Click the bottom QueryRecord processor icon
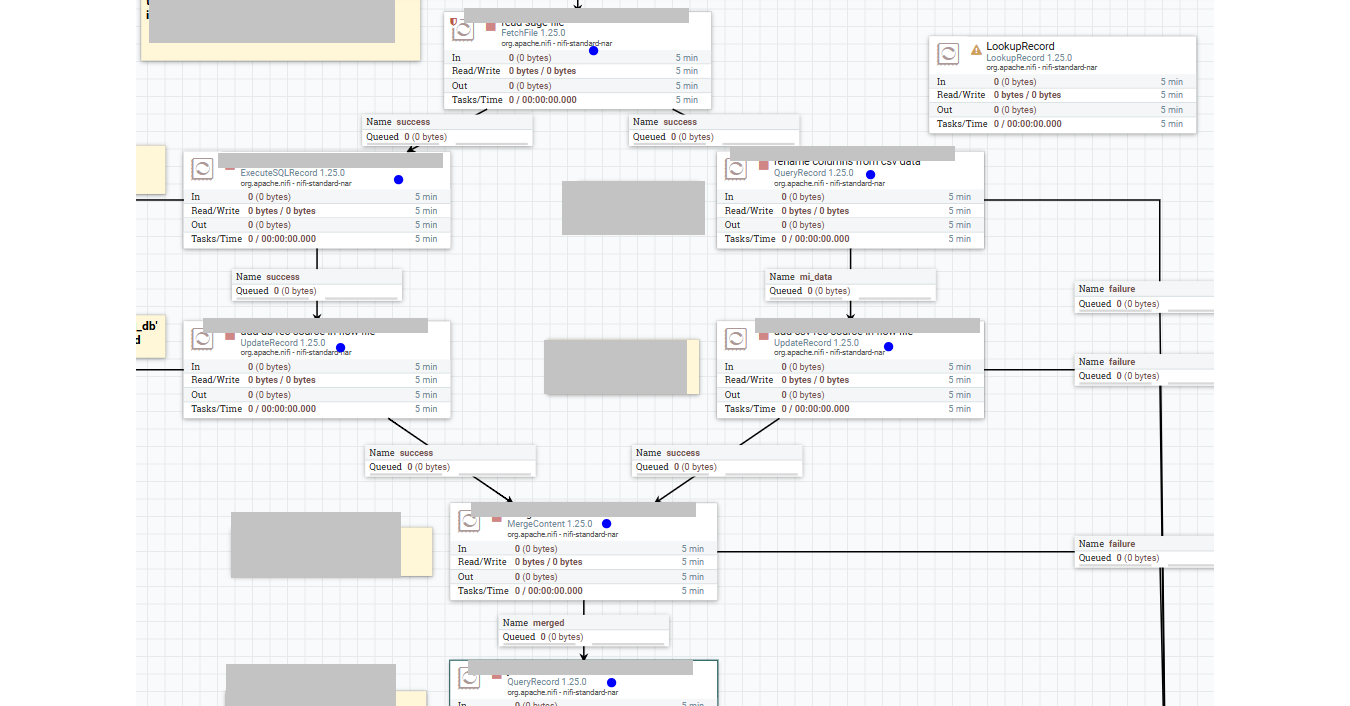This screenshot has height=706, width=1350. click(469, 680)
